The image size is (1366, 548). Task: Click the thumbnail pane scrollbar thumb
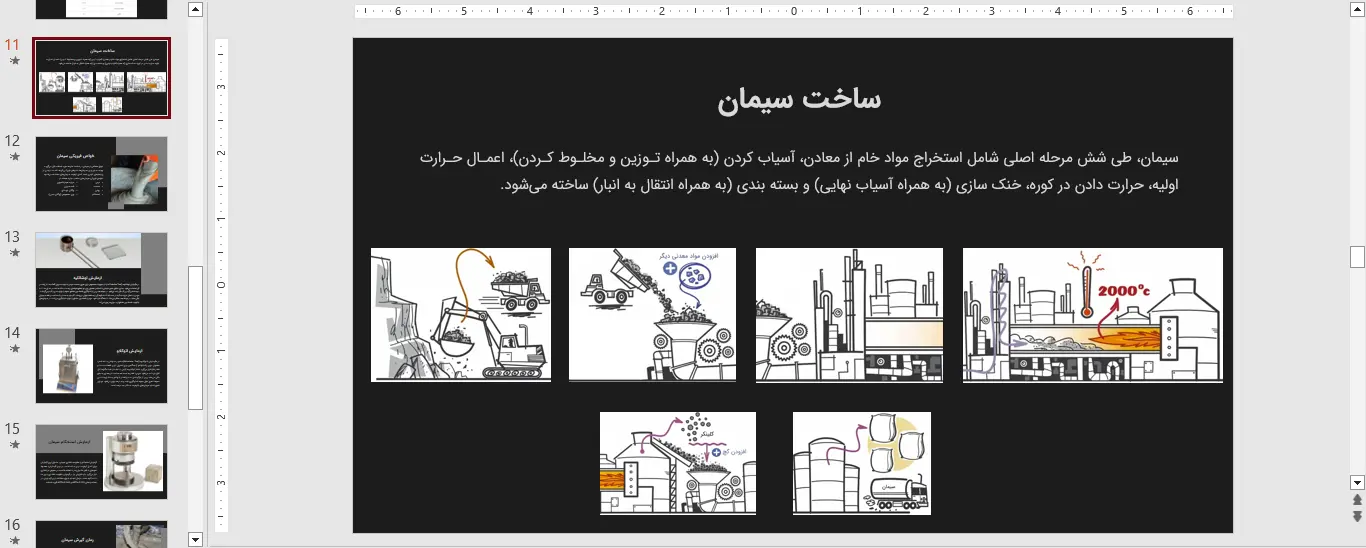pyautogui.click(x=195, y=338)
